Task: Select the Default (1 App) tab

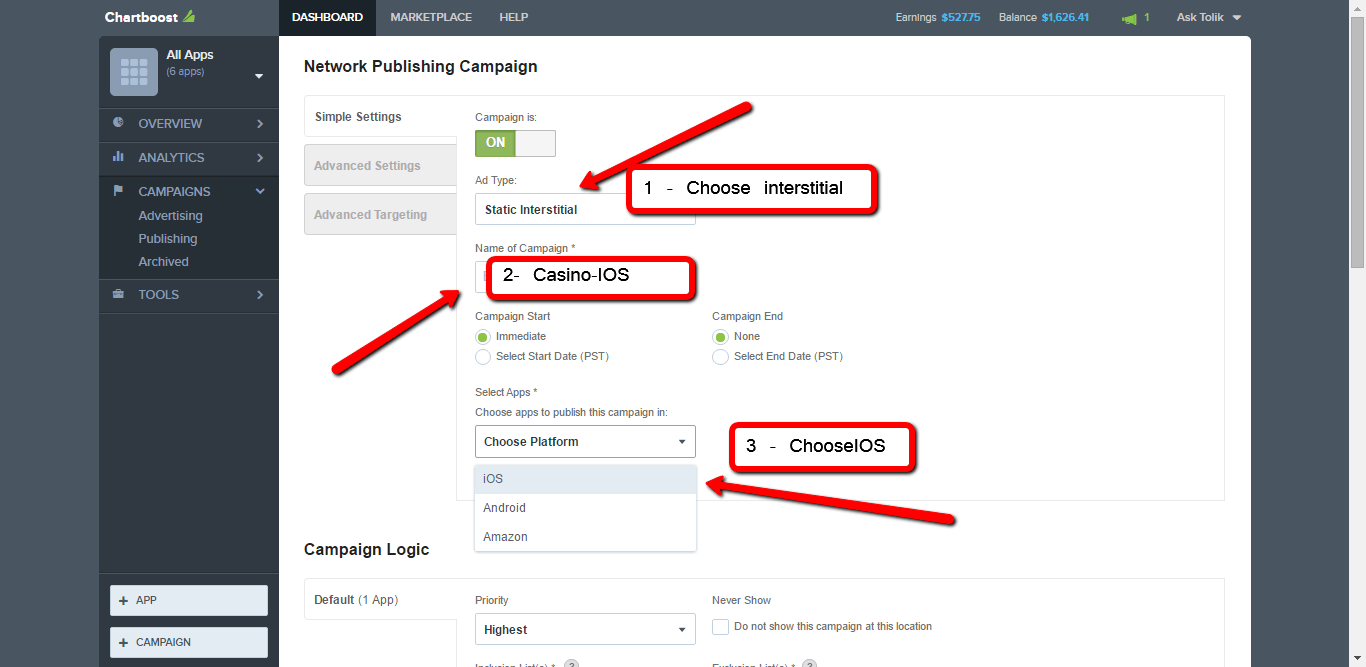Action: tap(380, 600)
